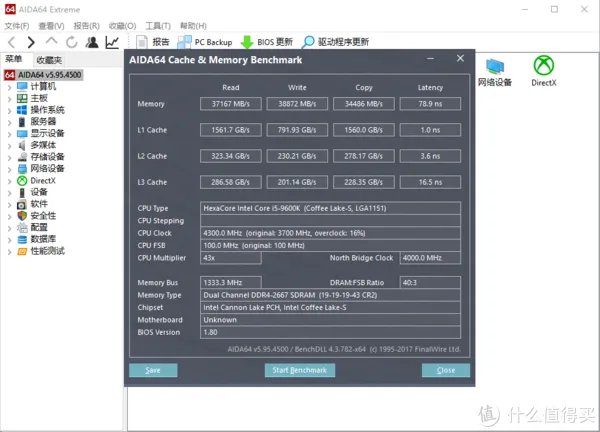600x432 pixels.
Task: Open the DirectX icon in right pane
Action: click(544, 70)
